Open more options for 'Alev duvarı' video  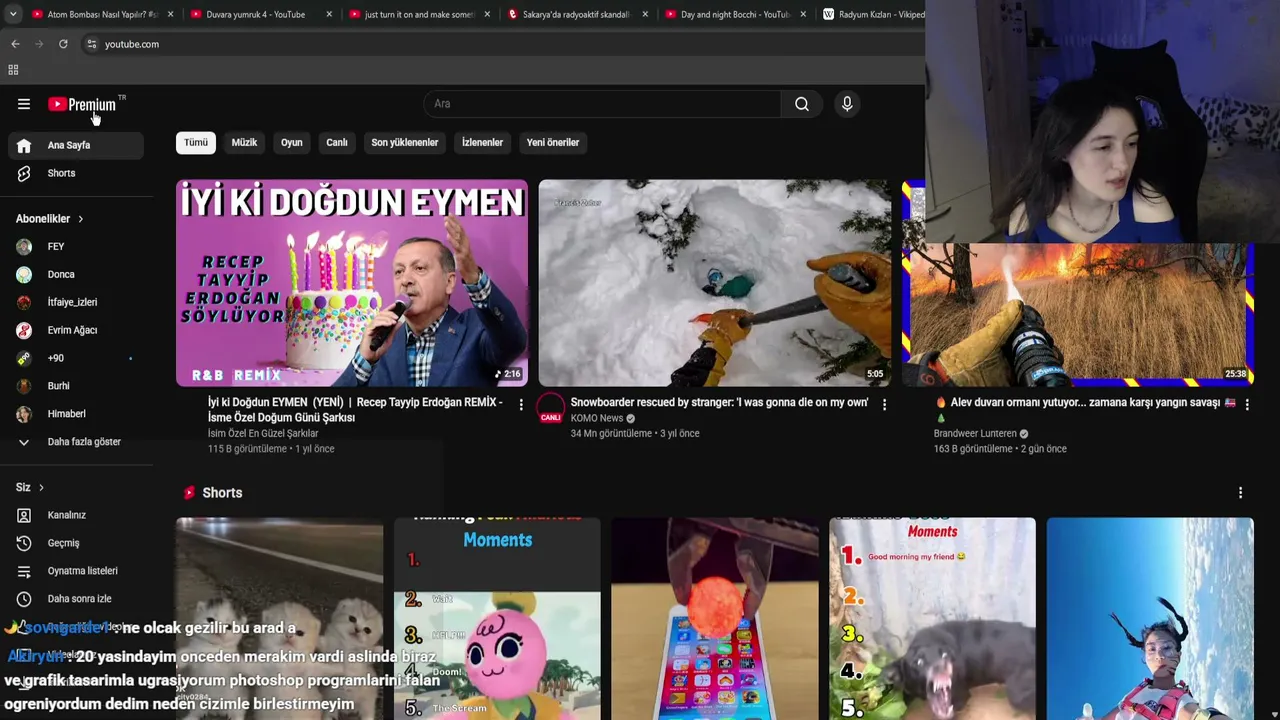point(1247,405)
